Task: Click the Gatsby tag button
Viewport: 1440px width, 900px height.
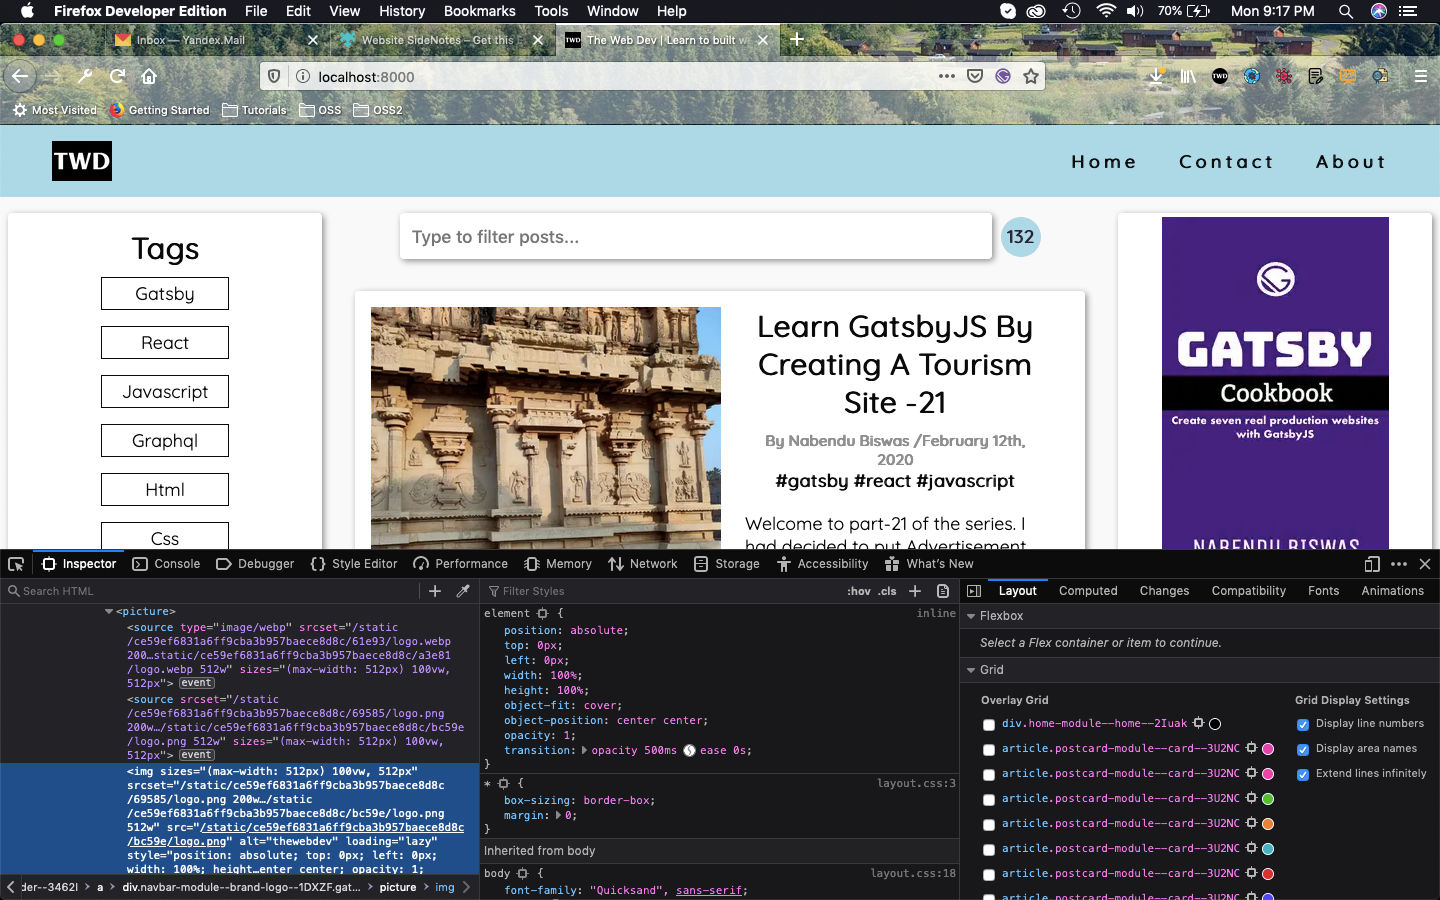Action: pyautogui.click(x=165, y=294)
